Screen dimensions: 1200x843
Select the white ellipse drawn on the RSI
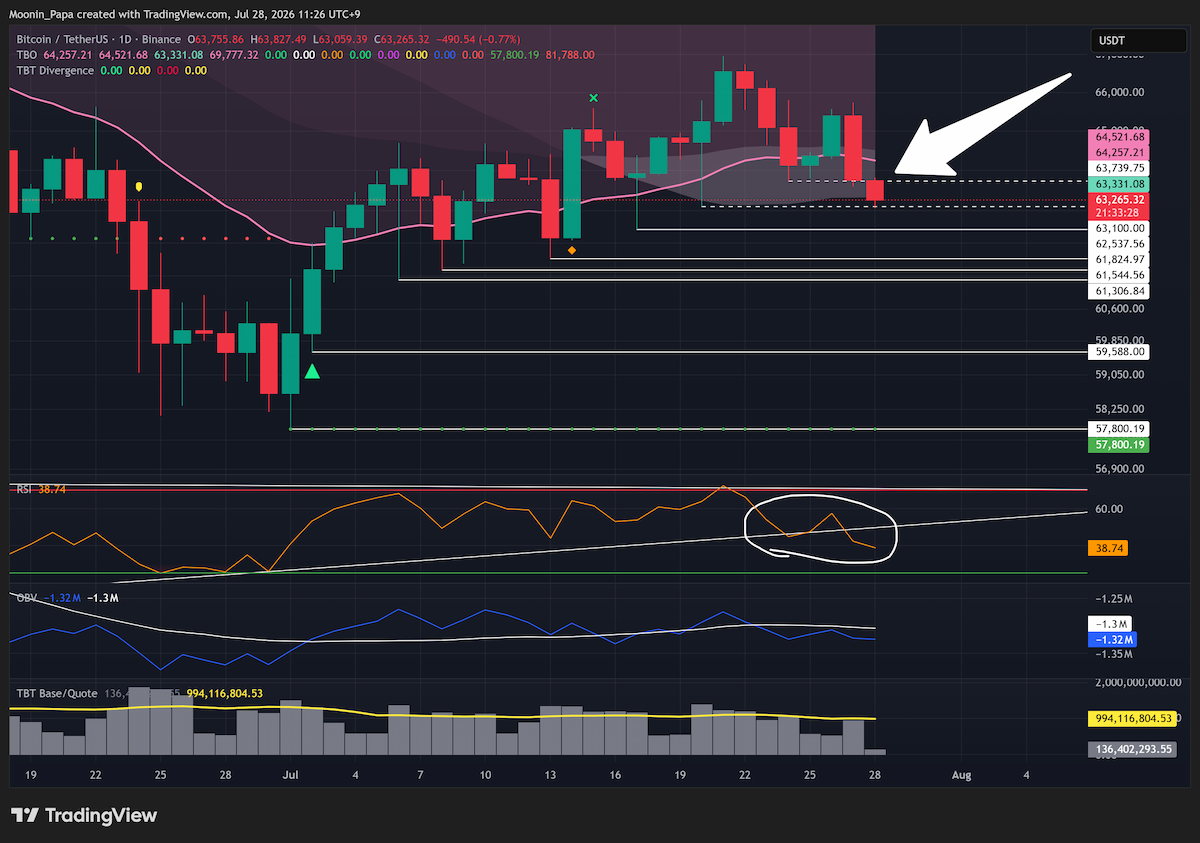(x=821, y=529)
